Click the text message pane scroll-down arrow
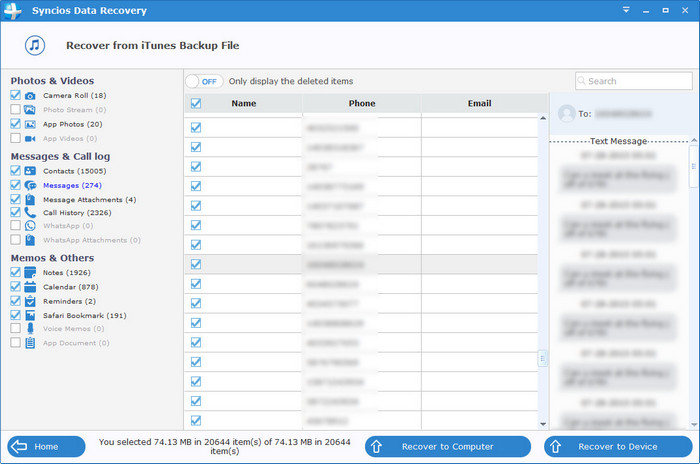Image resolution: width=700 pixels, height=464 pixels. 694,424
